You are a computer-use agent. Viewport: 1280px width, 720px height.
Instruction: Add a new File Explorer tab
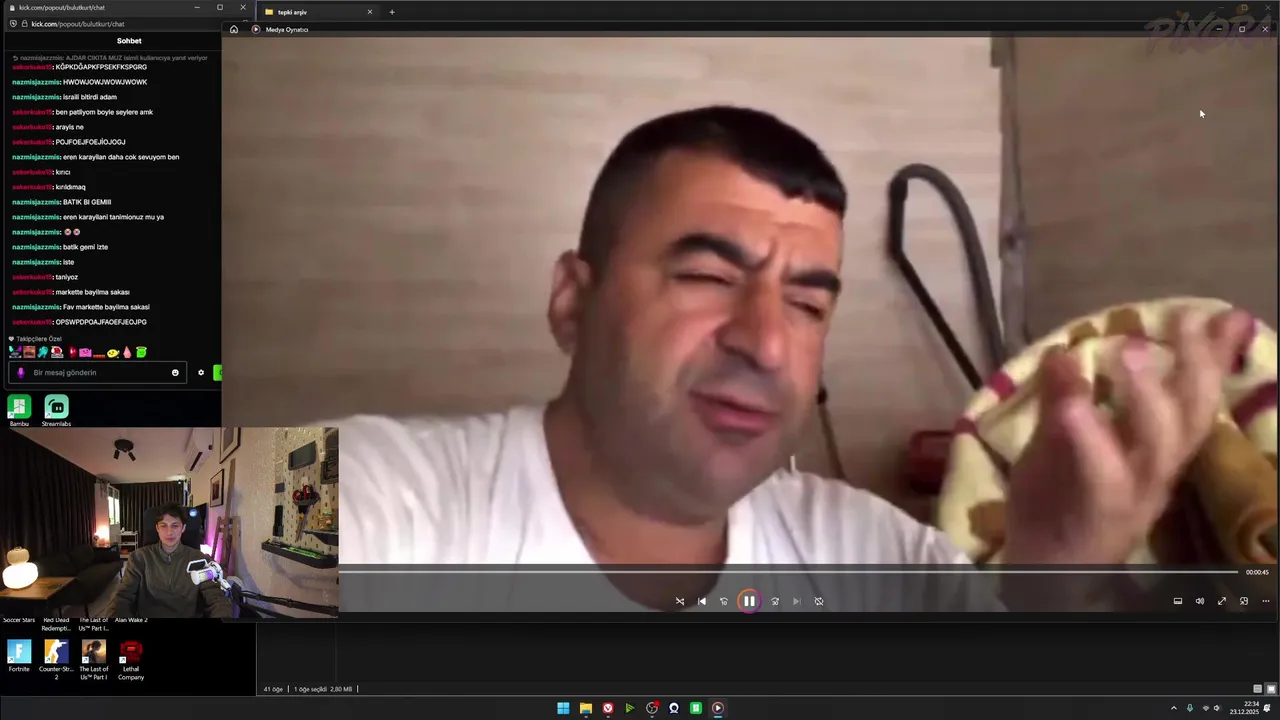392,12
